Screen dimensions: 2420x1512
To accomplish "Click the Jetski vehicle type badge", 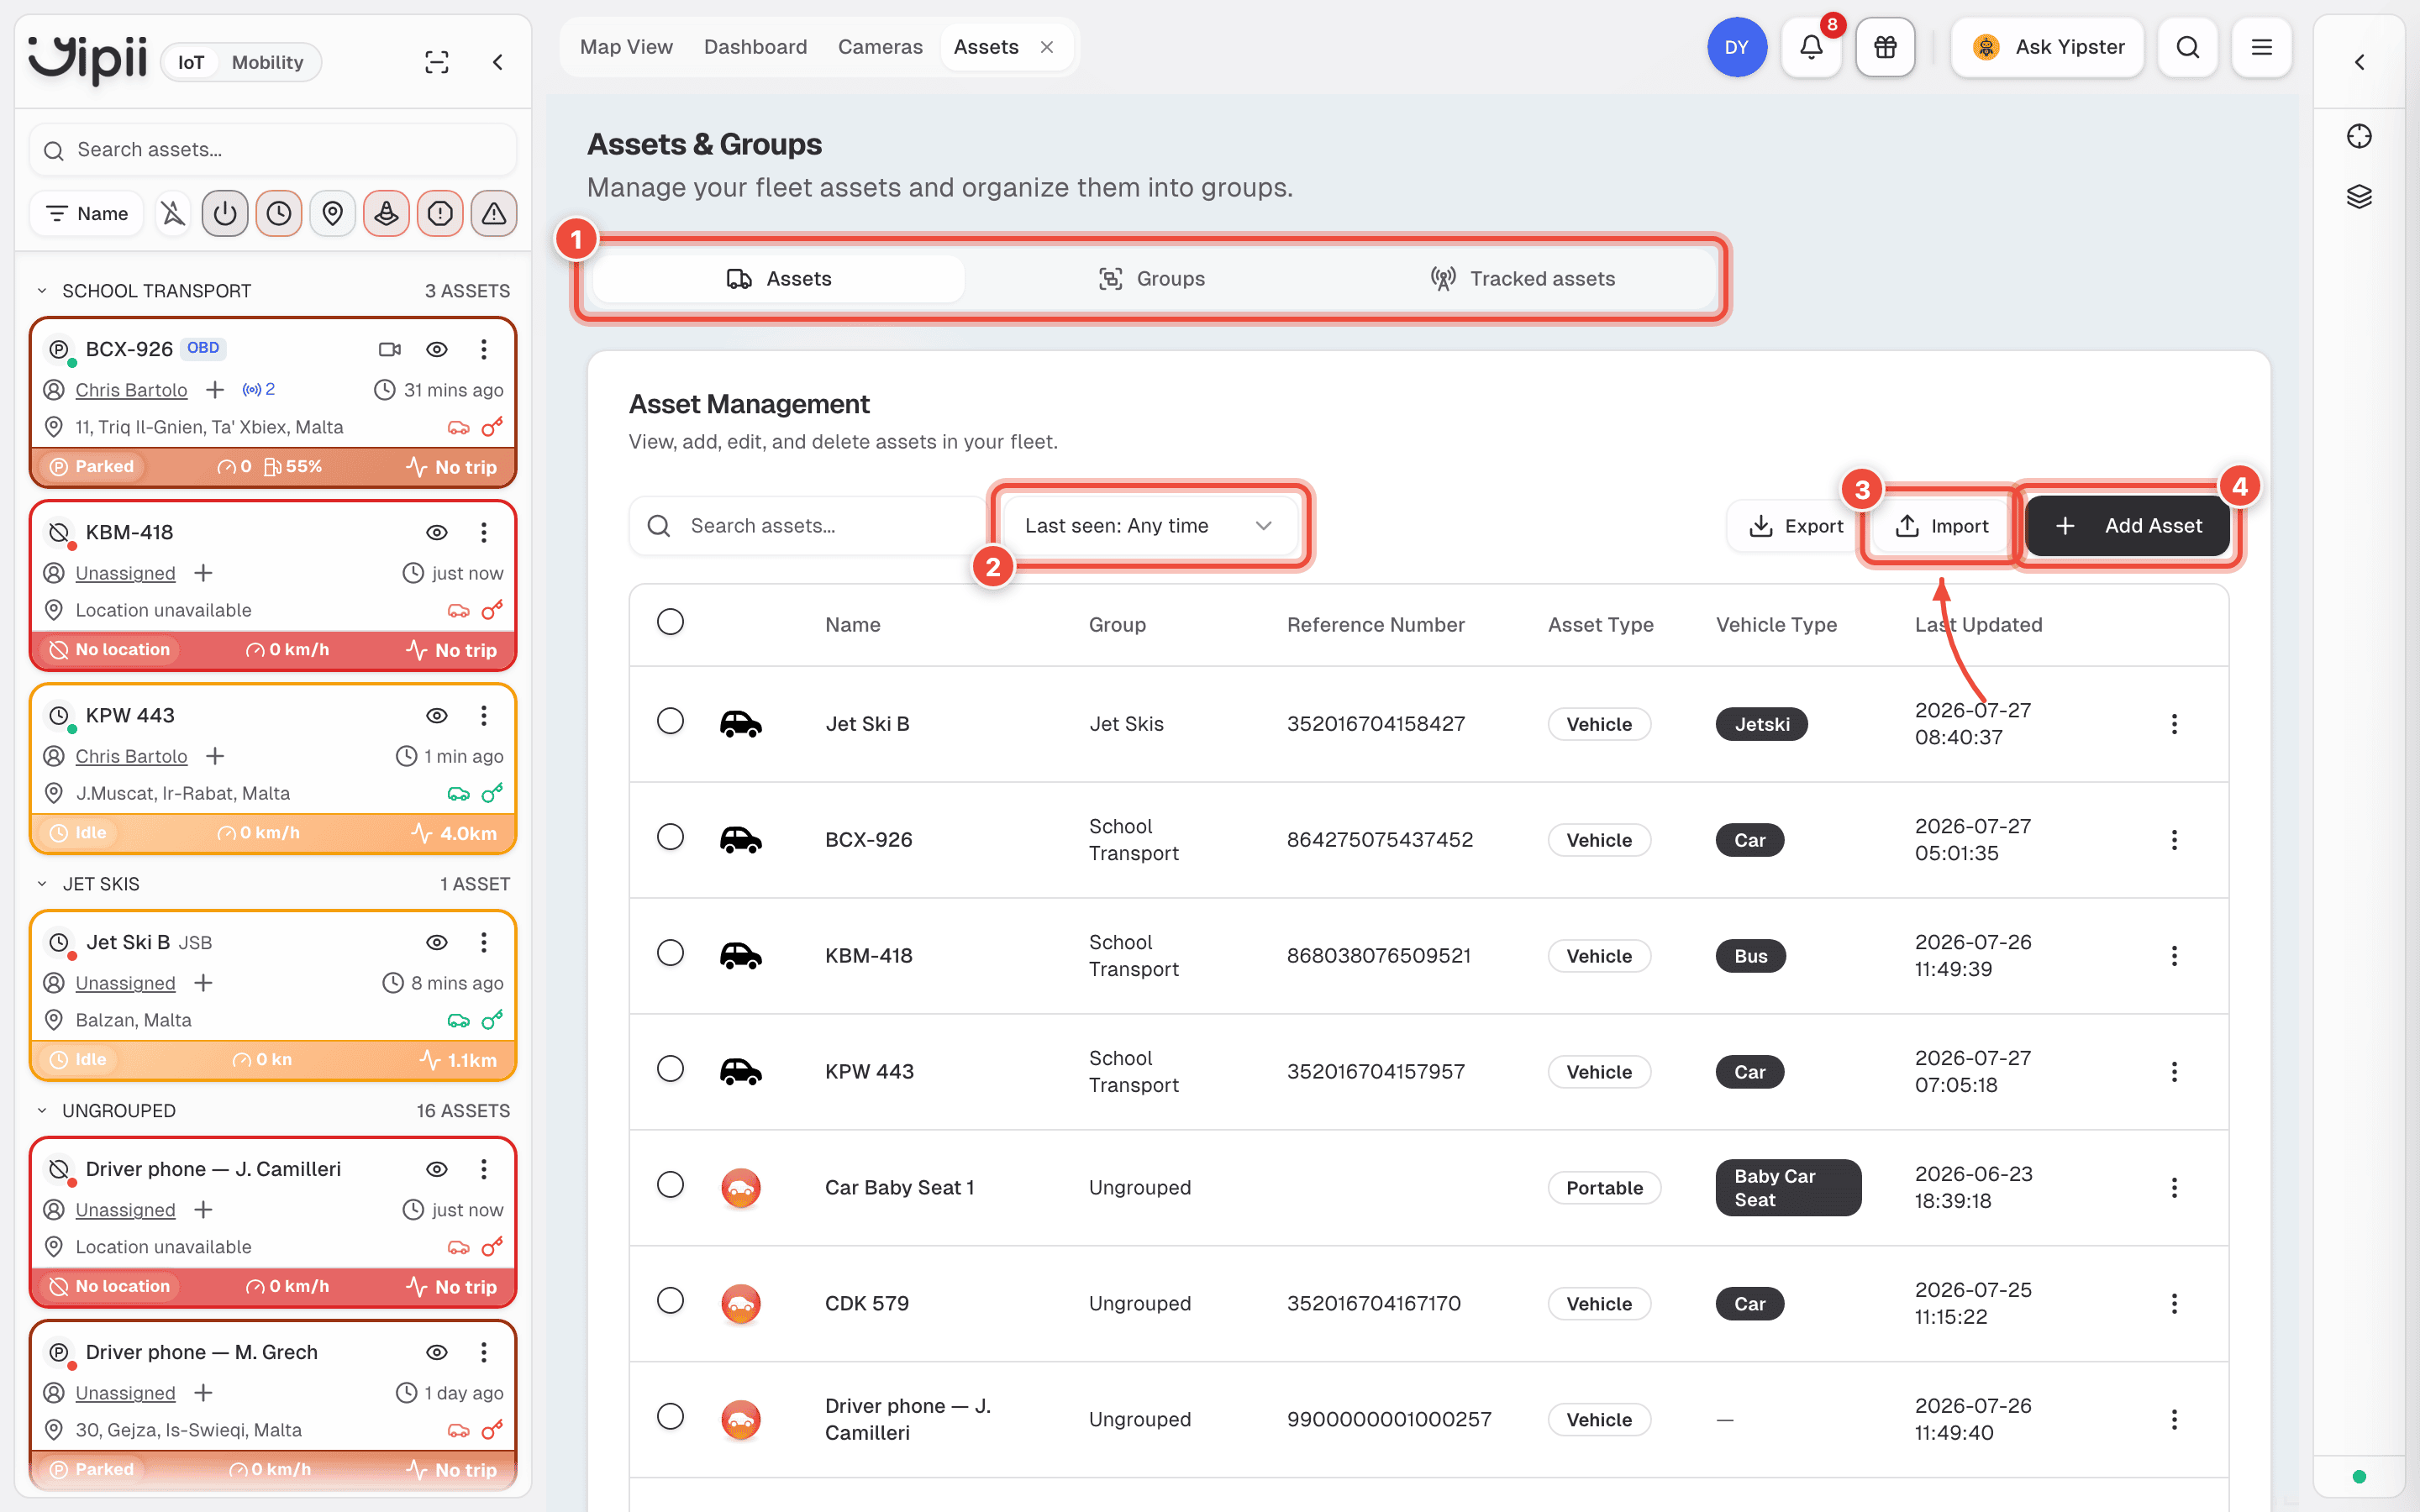I will 1761,724.
